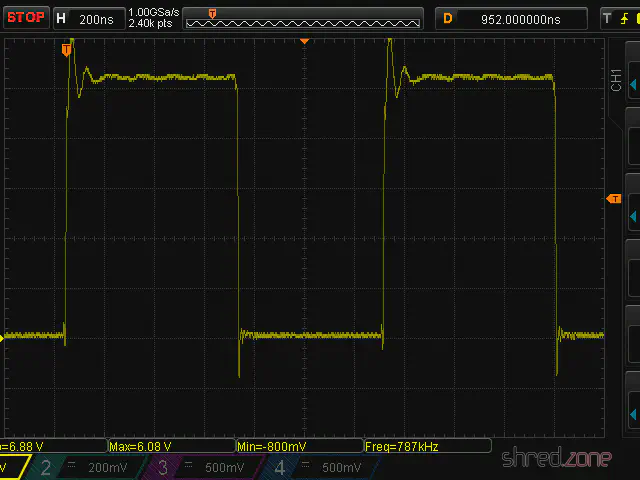Toggle channel 4 label showing 500mV
Image resolution: width=640 pixels, height=480 pixels.
click(318, 468)
